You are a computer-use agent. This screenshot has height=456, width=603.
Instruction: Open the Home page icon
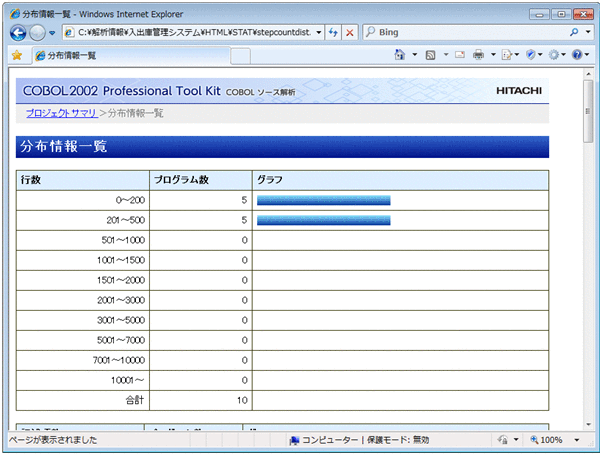point(400,55)
